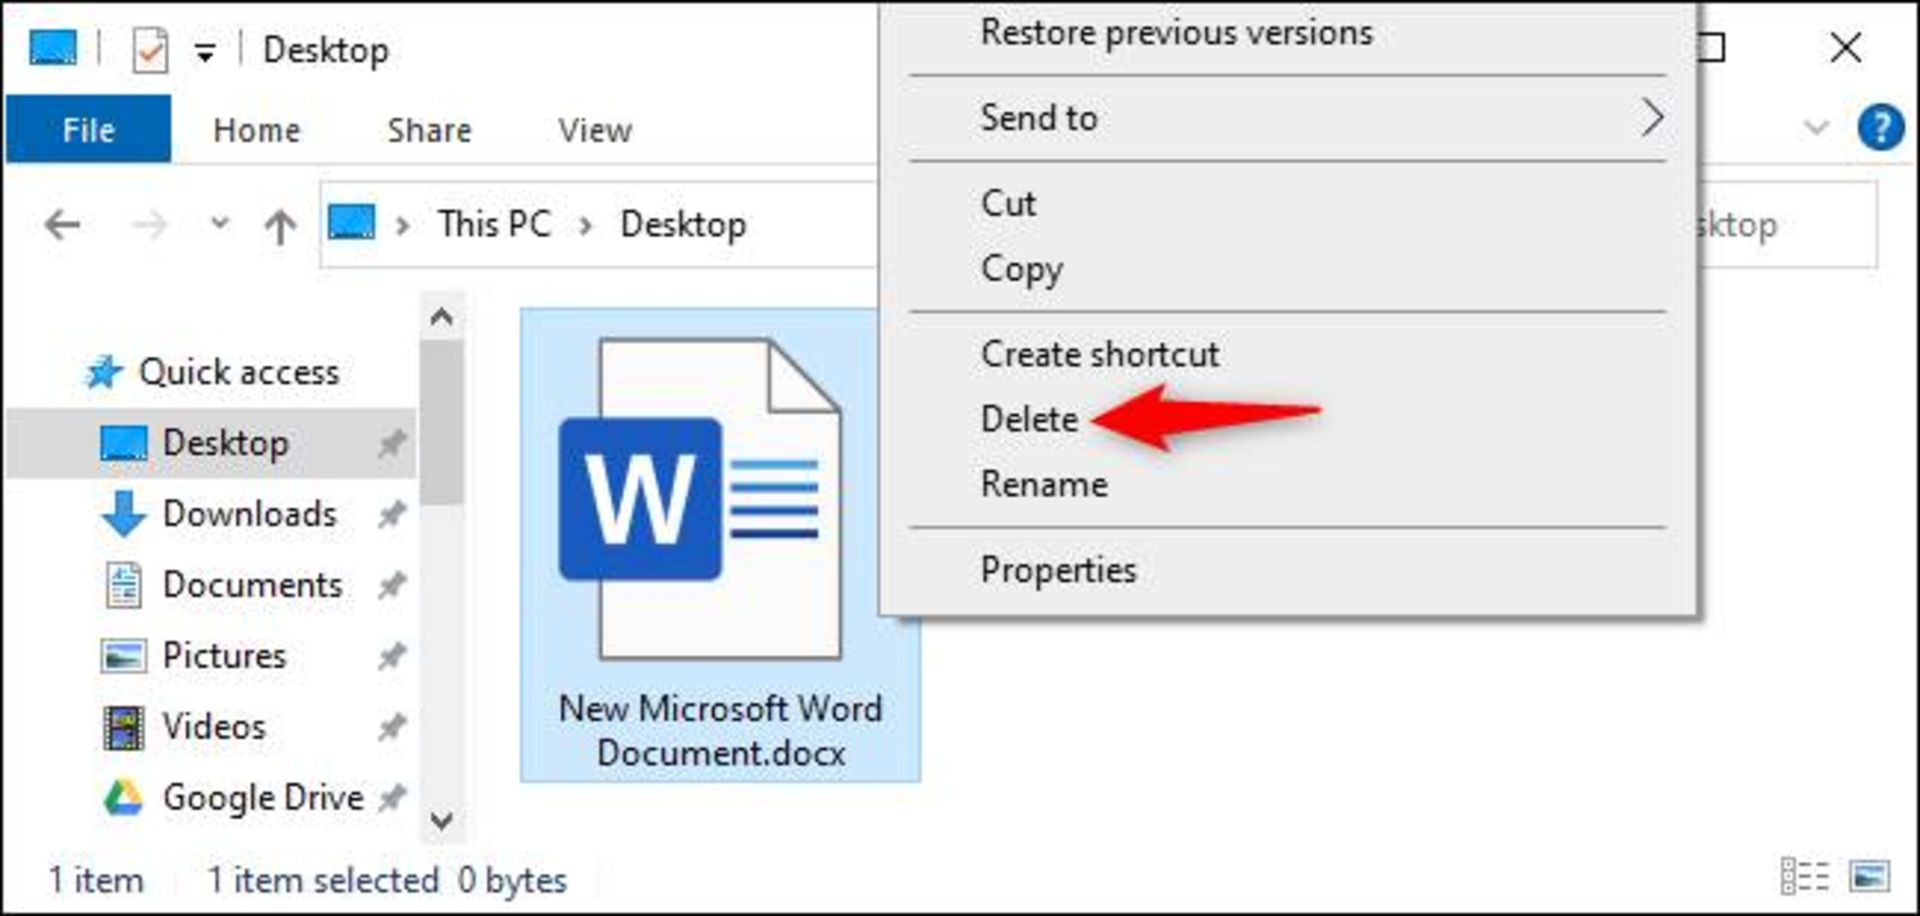
Task: Click the Up directory arrow icon
Action: 280,226
